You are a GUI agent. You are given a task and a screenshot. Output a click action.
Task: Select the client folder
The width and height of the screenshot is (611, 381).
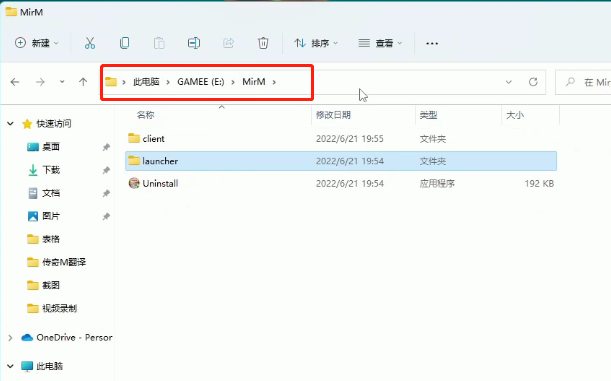341,139
